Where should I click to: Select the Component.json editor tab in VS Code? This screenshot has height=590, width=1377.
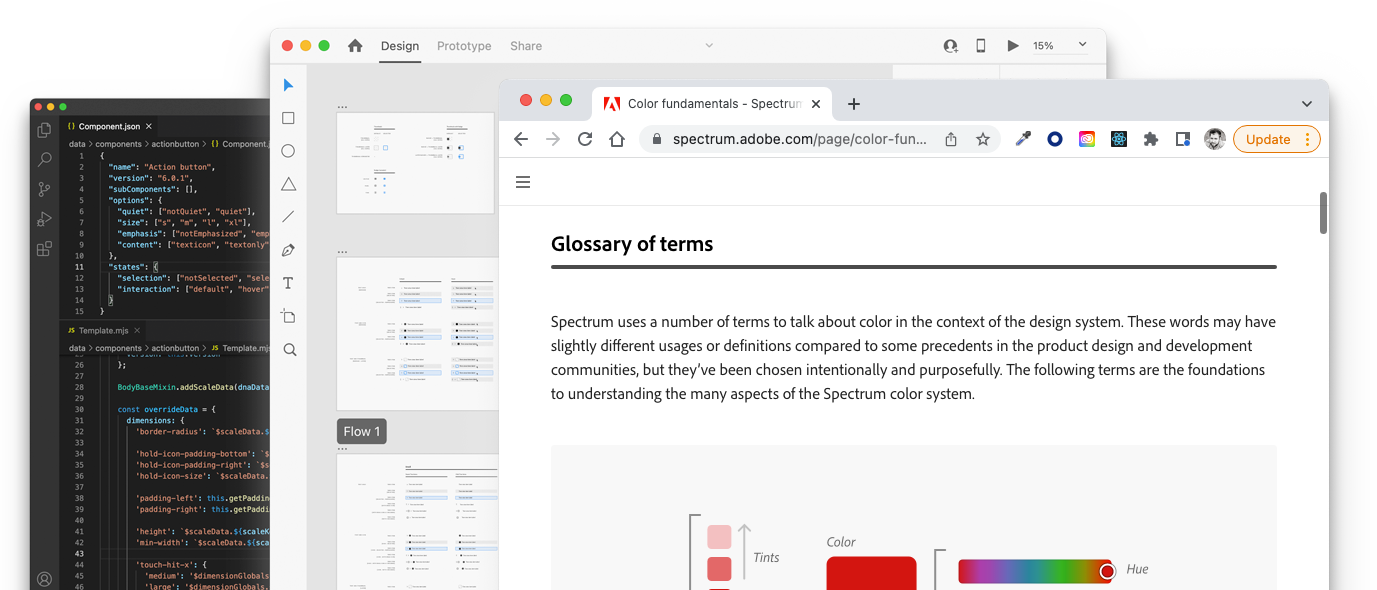point(109,126)
